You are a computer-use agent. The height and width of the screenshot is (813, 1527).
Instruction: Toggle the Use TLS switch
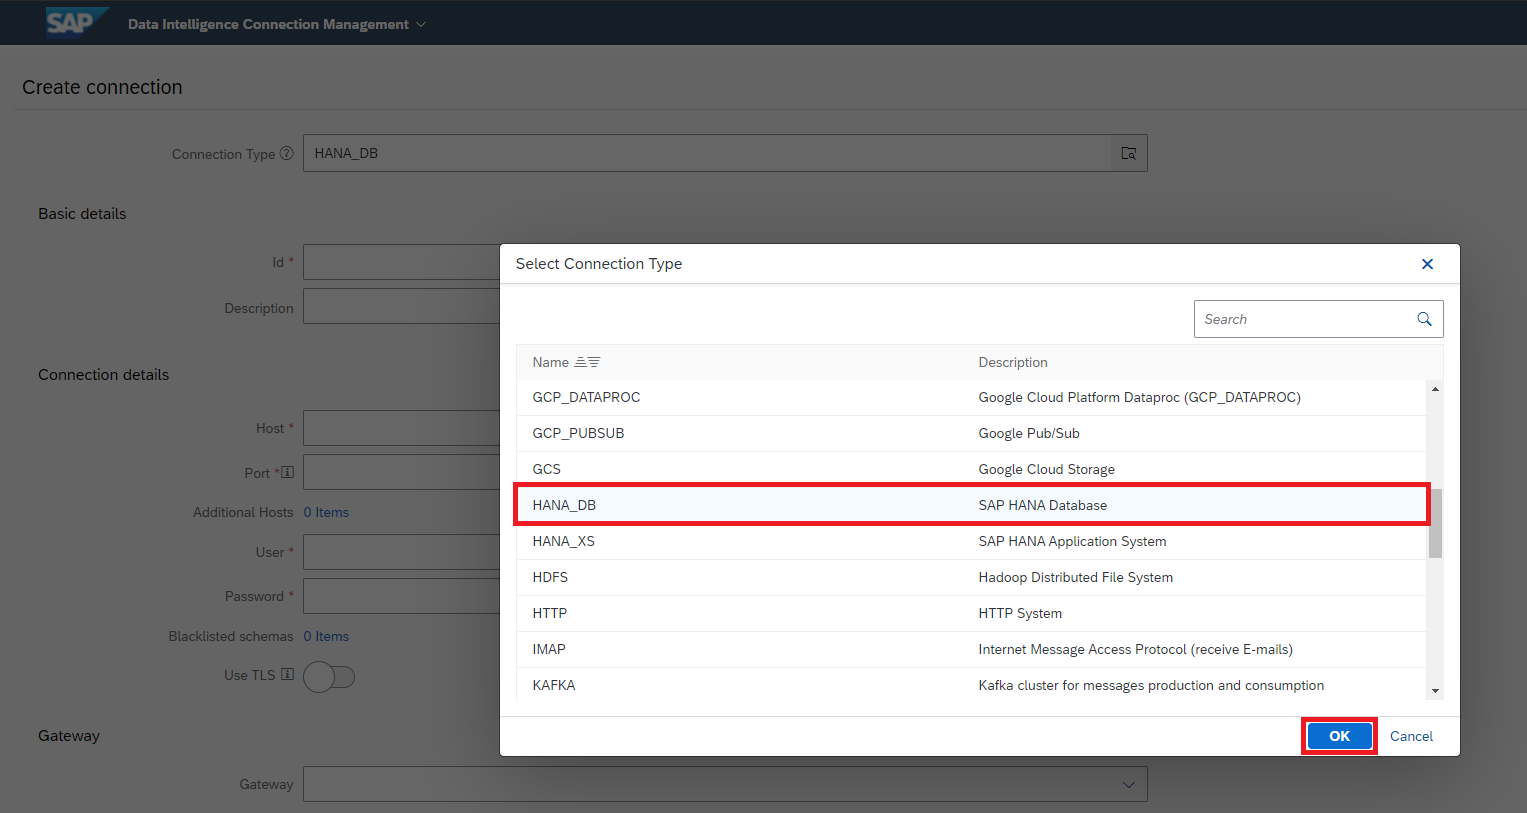(329, 677)
